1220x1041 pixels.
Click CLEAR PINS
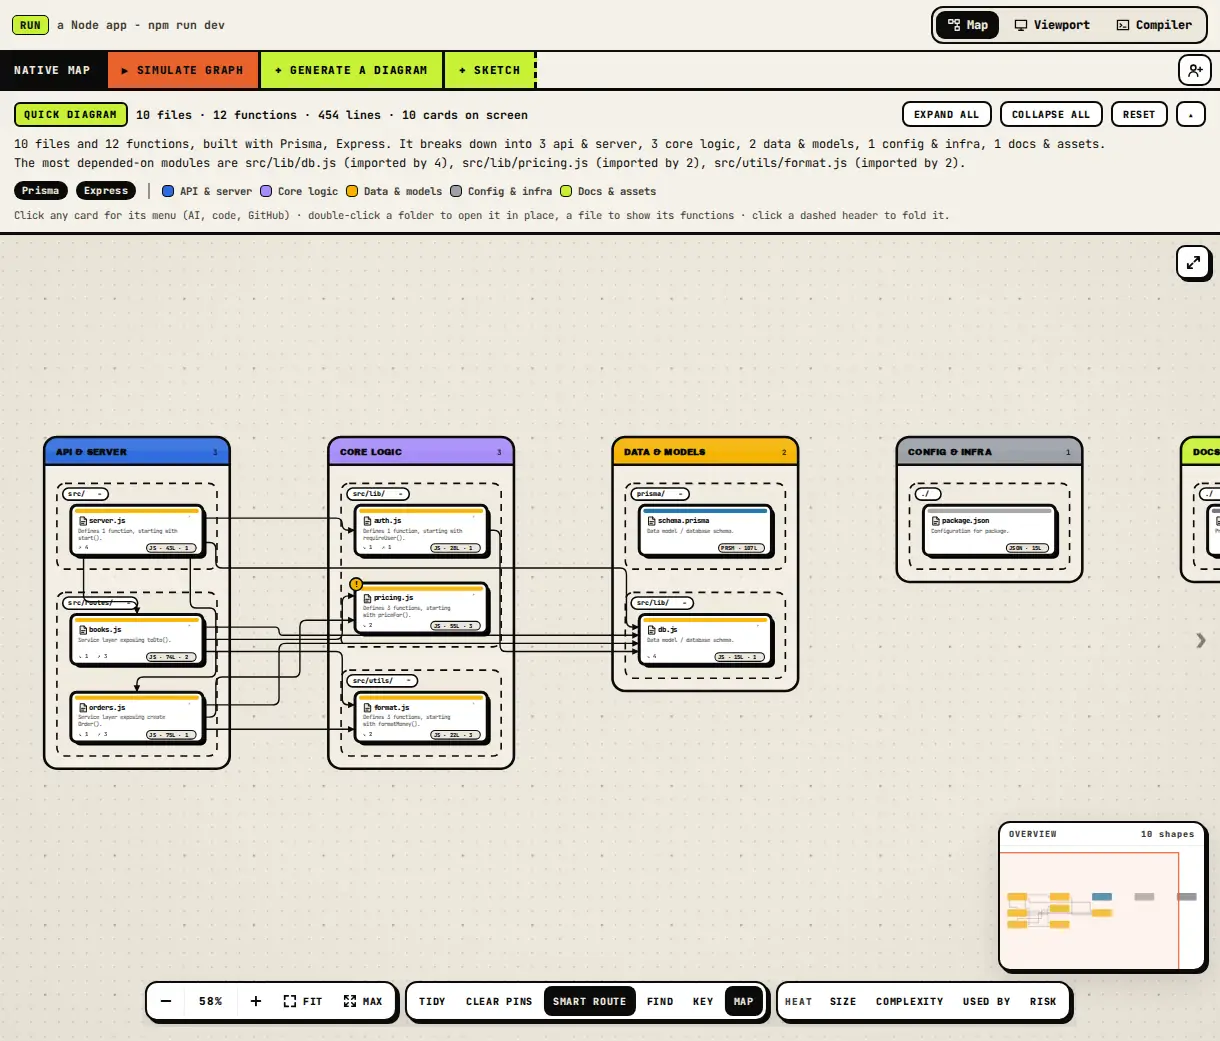(x=499, y=1001)
